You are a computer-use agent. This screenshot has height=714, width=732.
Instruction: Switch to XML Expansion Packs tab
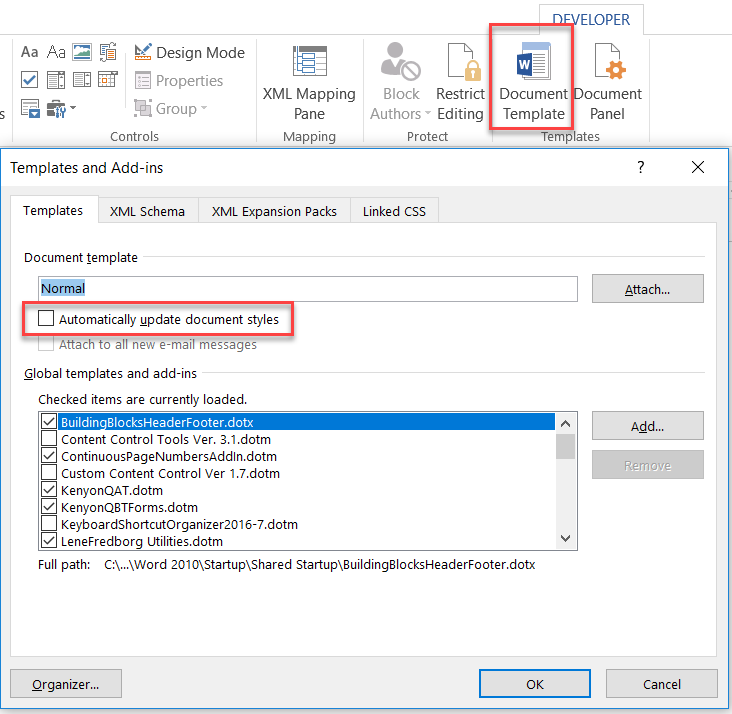click(x=274, y=212)
